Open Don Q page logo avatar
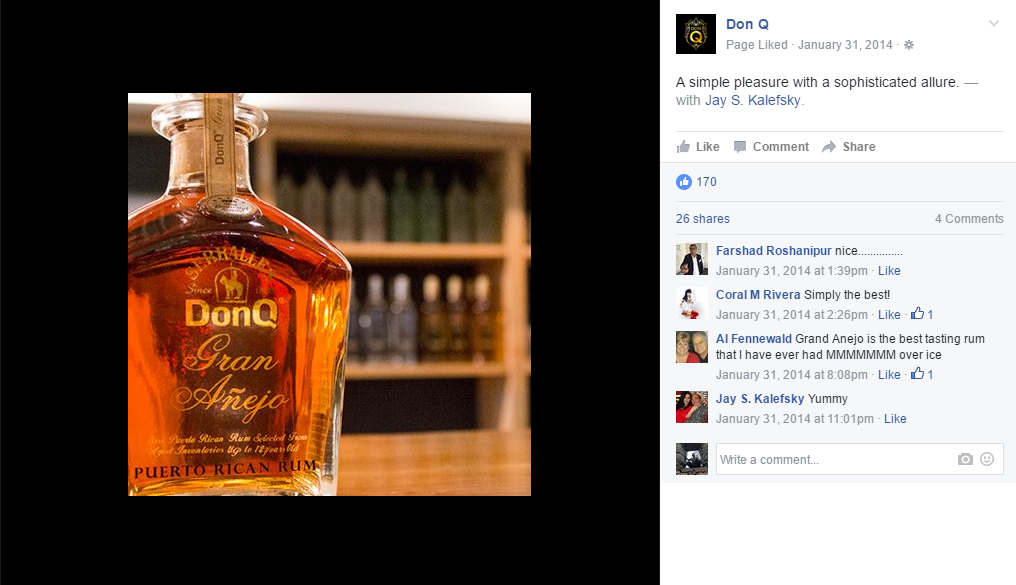The height and width of the screenshot is (585, 1016). [695, 34]
